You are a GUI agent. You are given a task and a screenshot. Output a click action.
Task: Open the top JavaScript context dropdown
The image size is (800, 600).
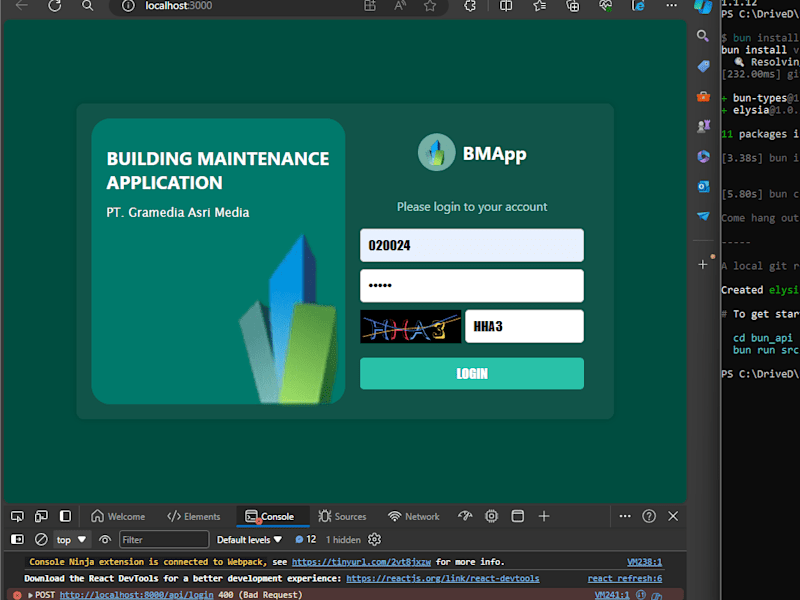[x=71, y=540]
